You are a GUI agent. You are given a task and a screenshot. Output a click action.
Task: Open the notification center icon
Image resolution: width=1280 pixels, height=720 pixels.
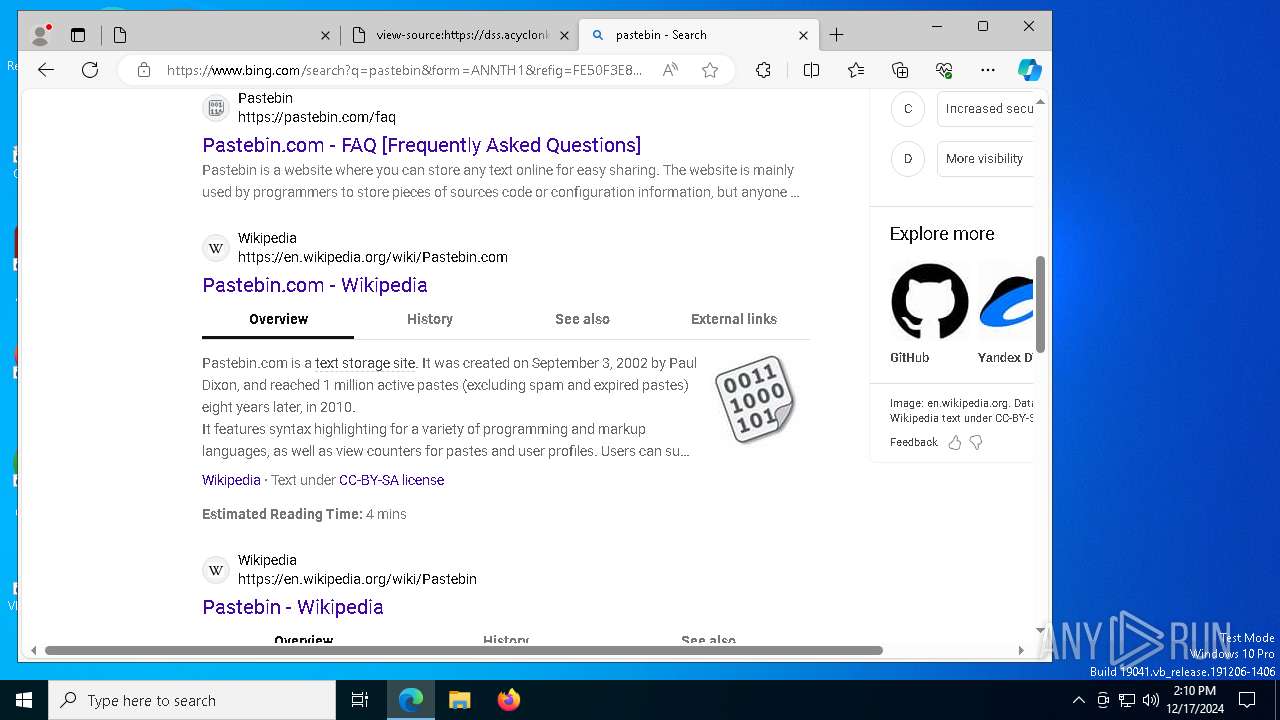click(1247, 700)
